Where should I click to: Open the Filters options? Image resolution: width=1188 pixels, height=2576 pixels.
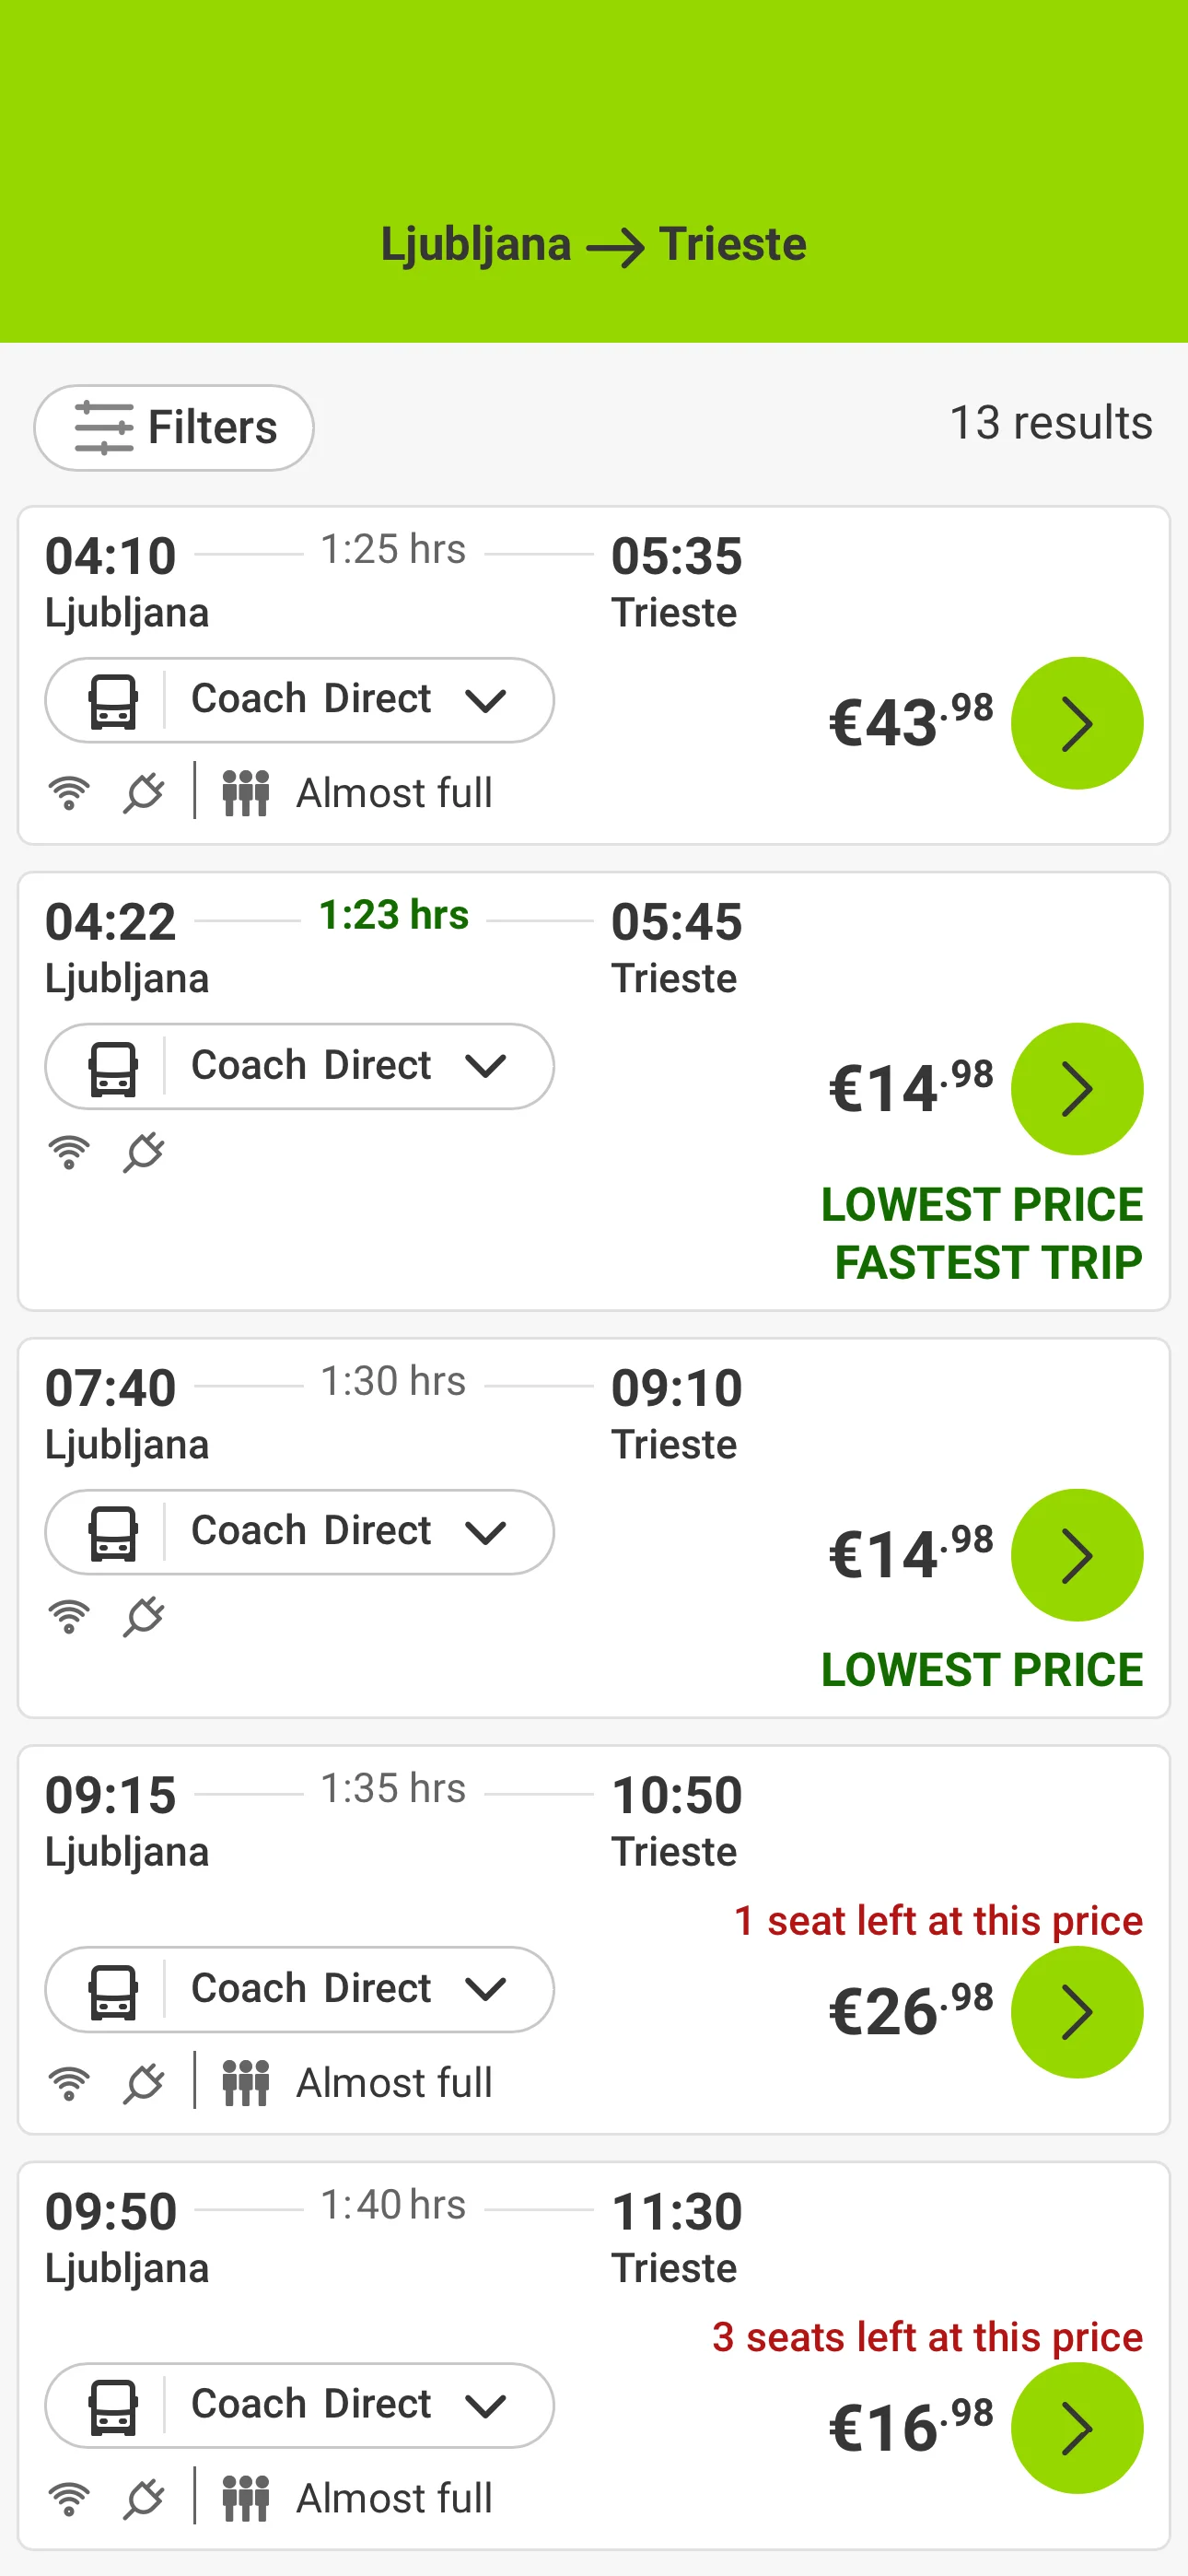coord(174,428)
